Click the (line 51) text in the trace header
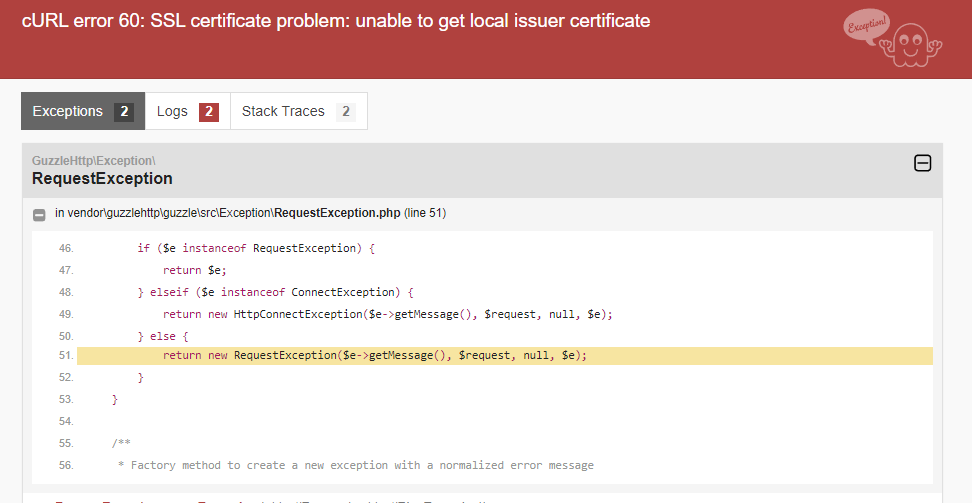The width and height of the screenshot is (972, 503). pos(425,213)
